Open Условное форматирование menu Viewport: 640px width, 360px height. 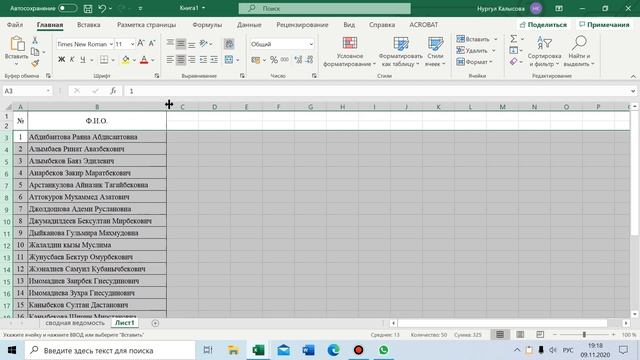tap(349, 52)
